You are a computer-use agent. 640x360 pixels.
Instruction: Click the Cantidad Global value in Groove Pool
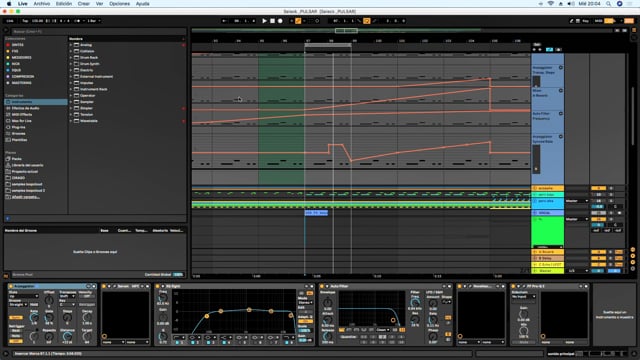point(178,274)
